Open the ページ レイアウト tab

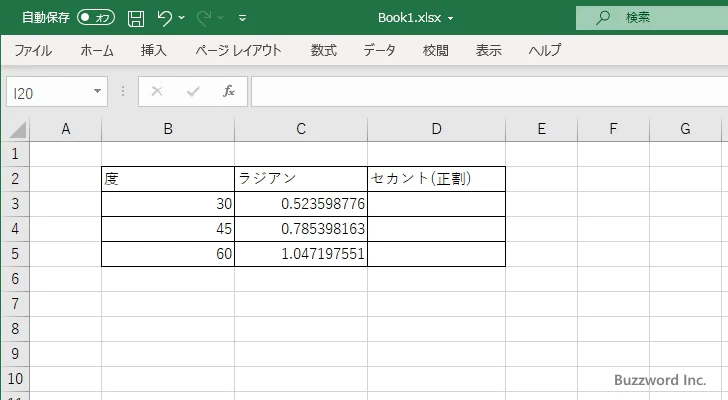238,50
